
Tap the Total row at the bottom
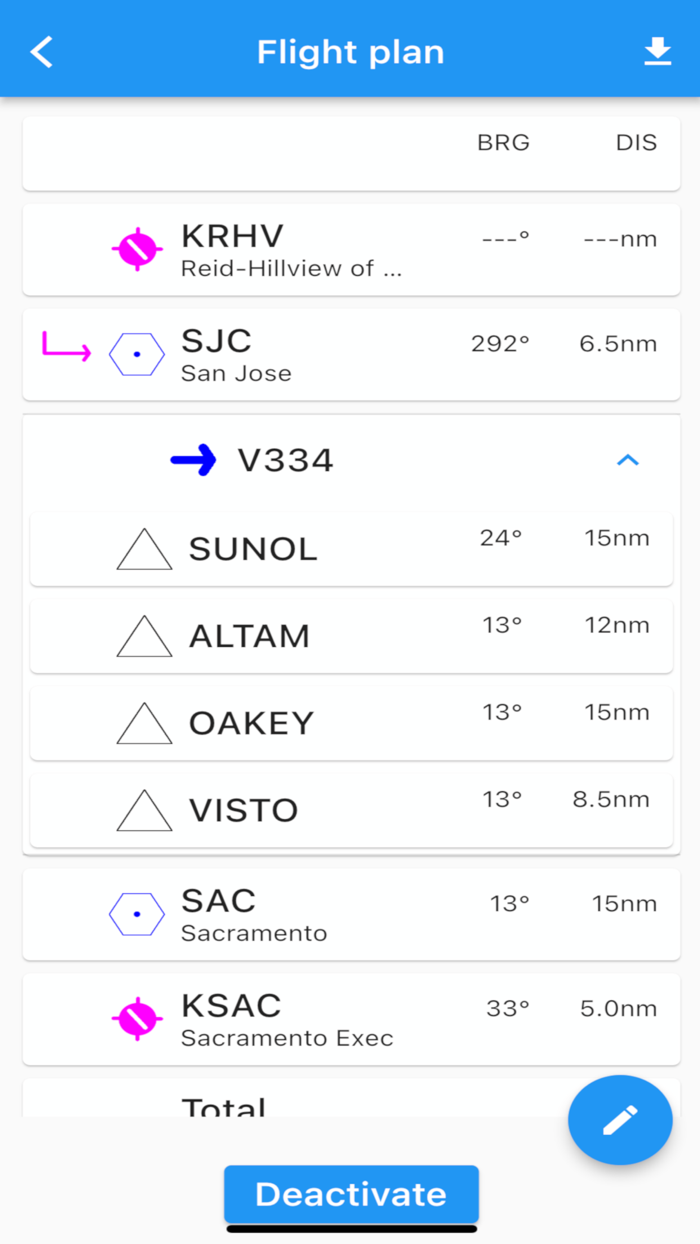(300, 1105)
